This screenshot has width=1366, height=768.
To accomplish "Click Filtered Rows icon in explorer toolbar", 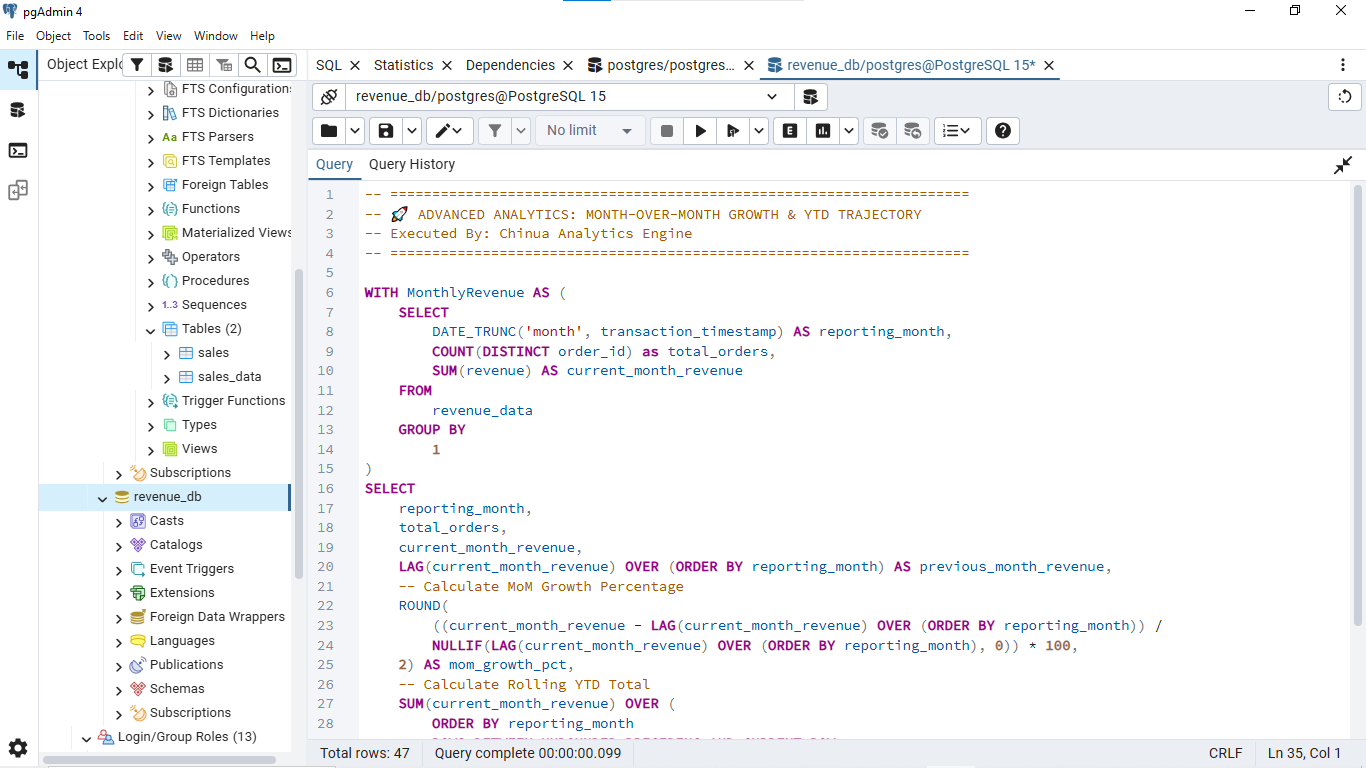I will (224, 65).
